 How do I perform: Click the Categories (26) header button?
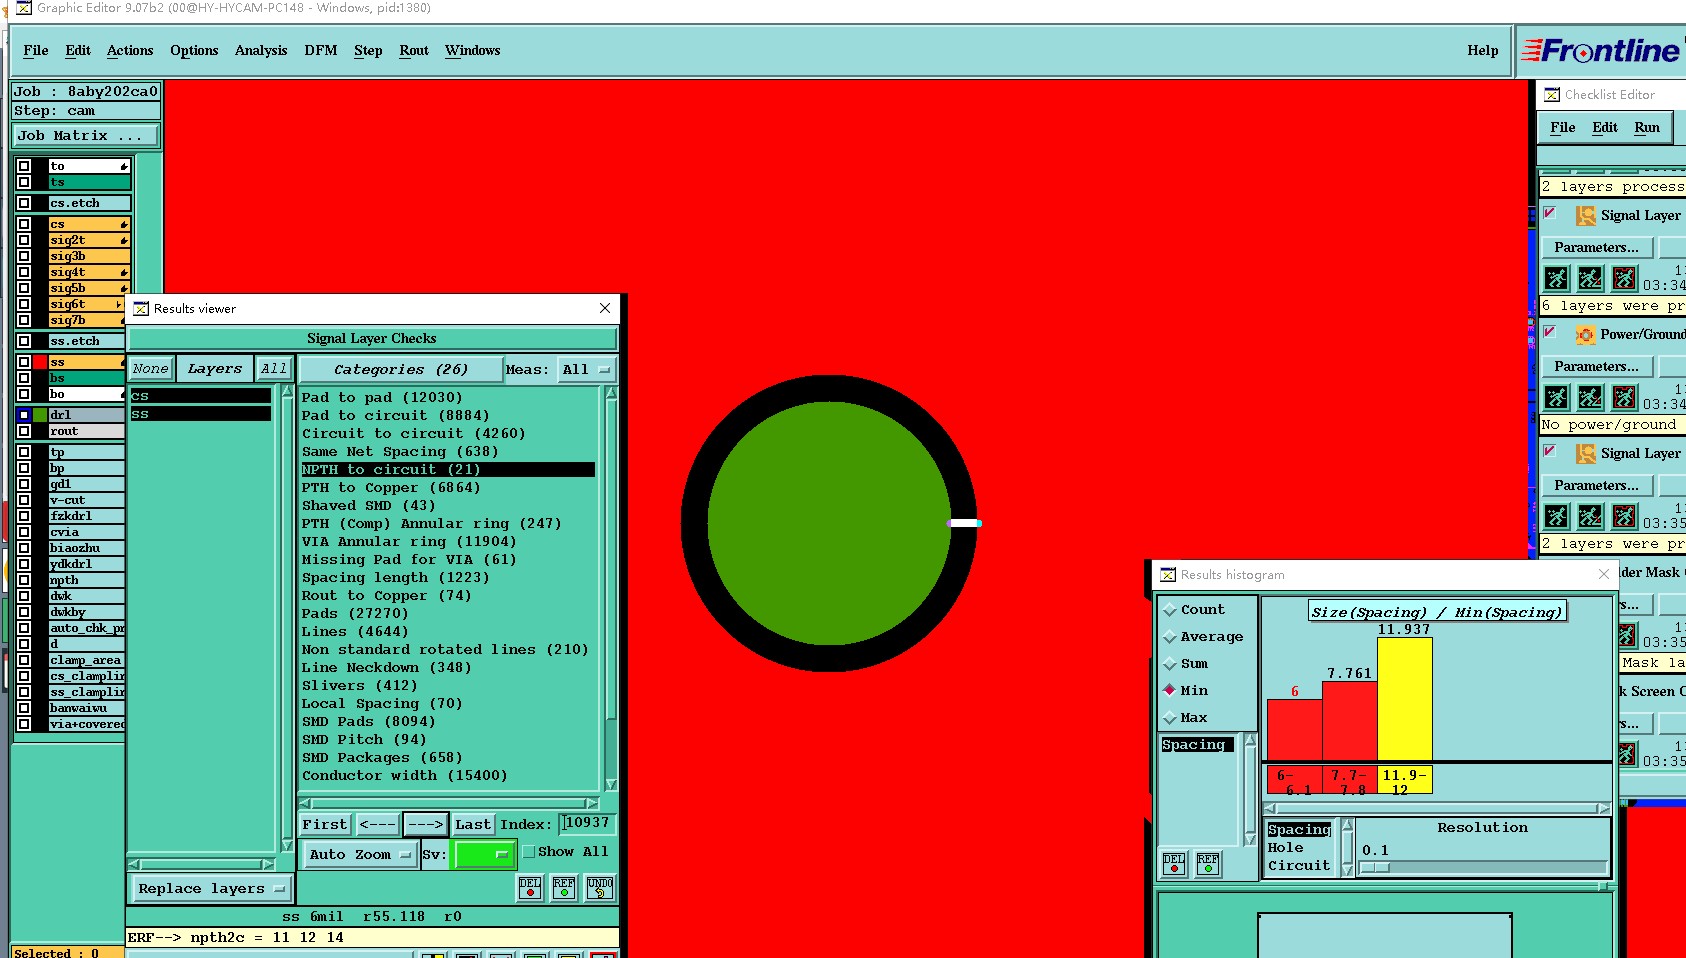click(400, 369)
